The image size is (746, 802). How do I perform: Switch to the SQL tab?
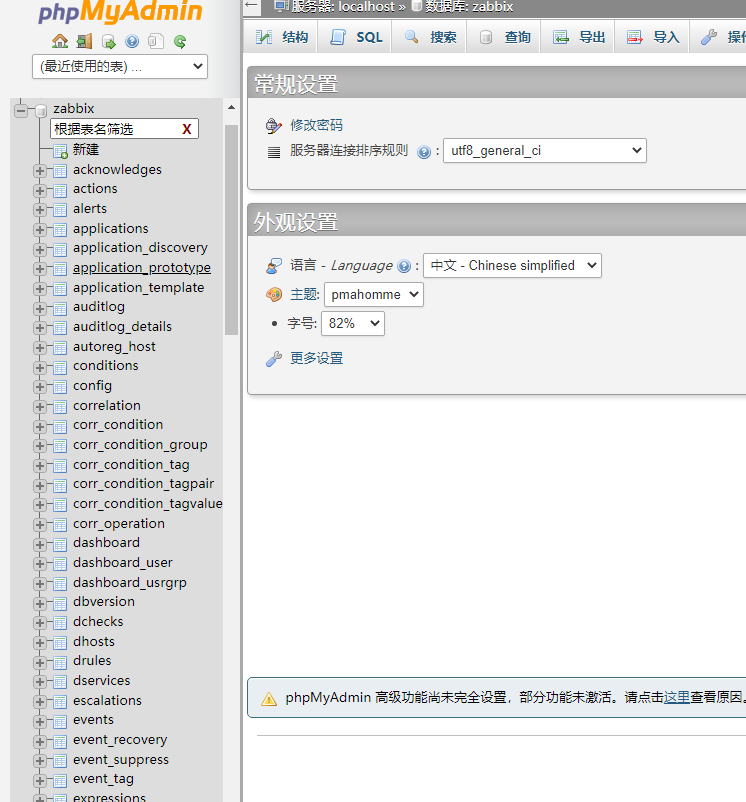[x=357, y=37]
